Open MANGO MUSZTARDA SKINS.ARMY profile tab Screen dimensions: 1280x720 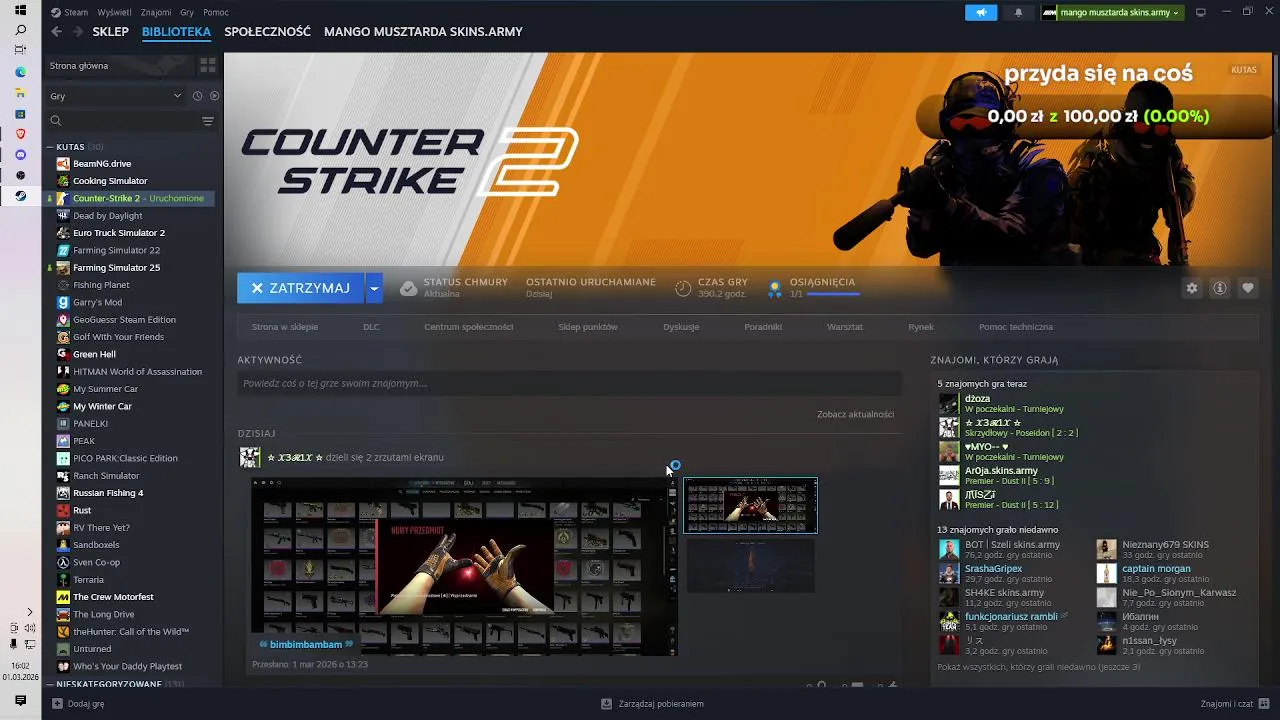(423, 32)
